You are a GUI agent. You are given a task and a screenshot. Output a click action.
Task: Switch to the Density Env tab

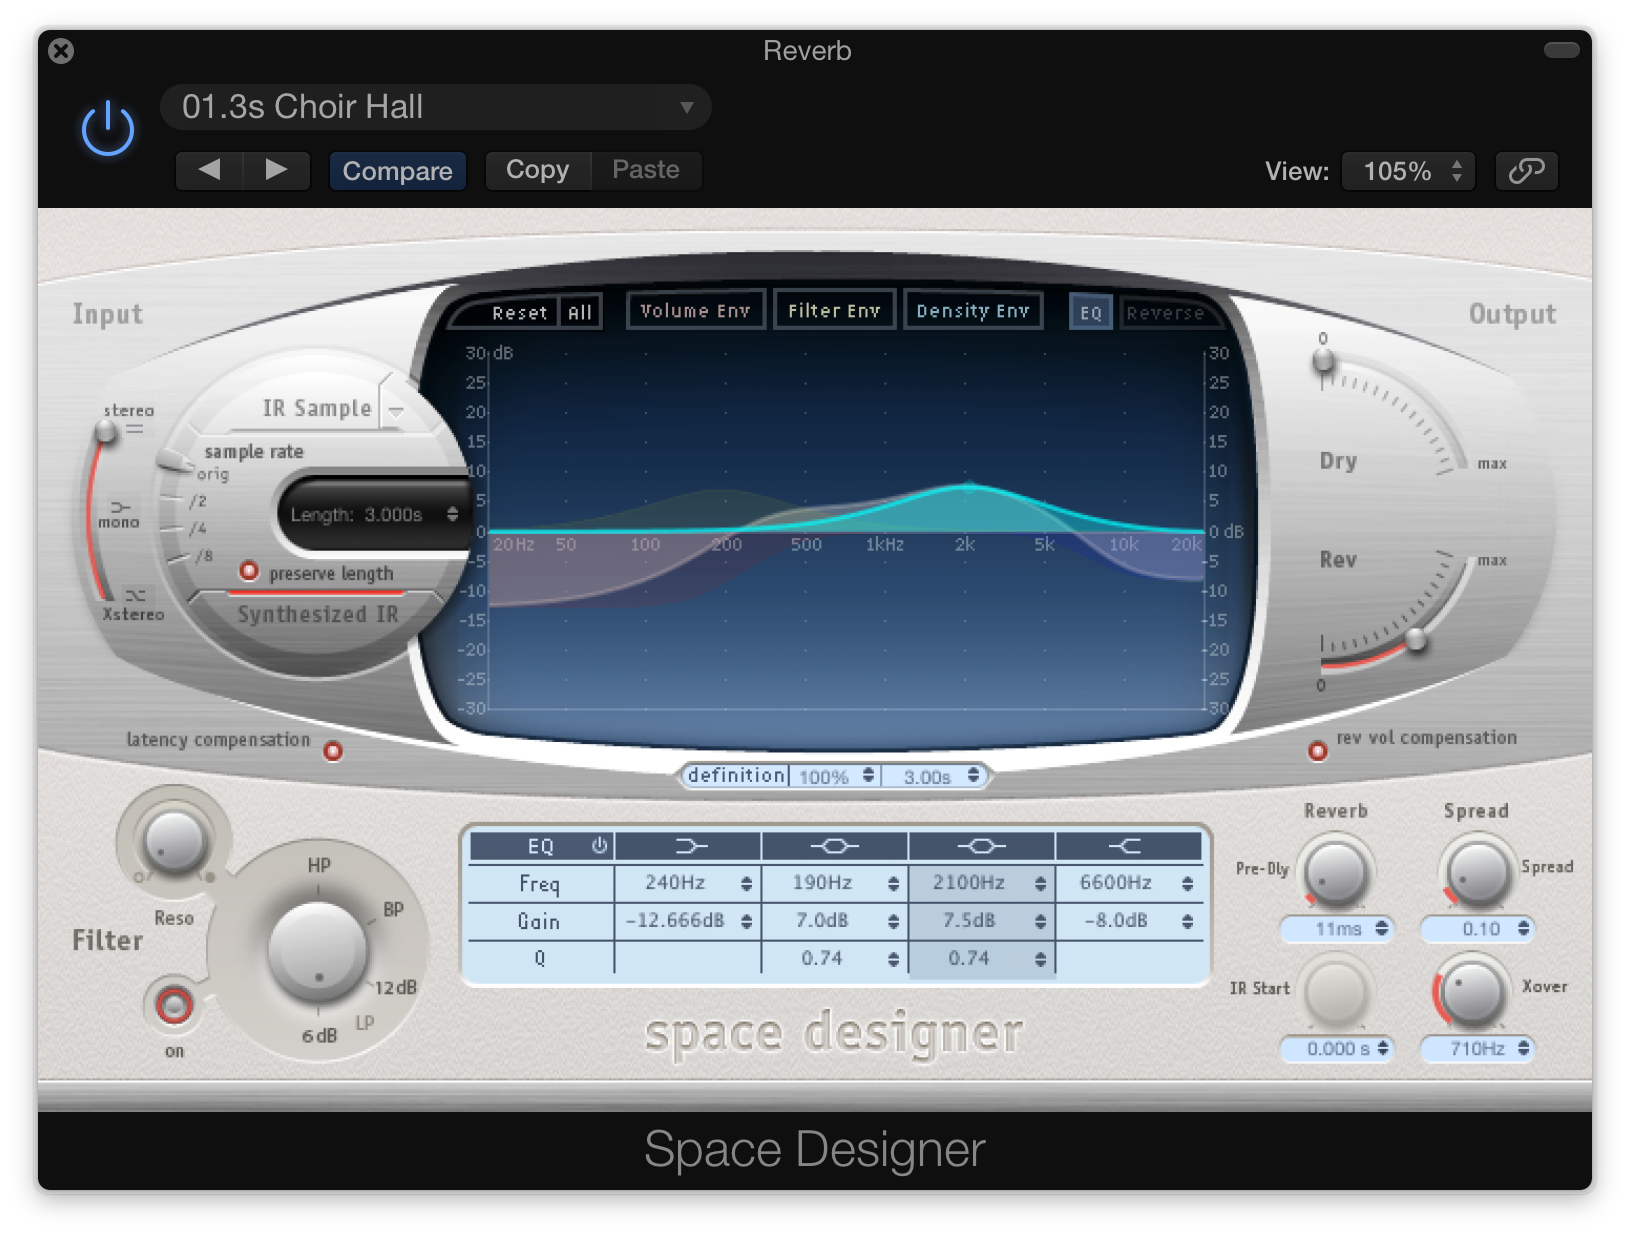coord(972,310)
